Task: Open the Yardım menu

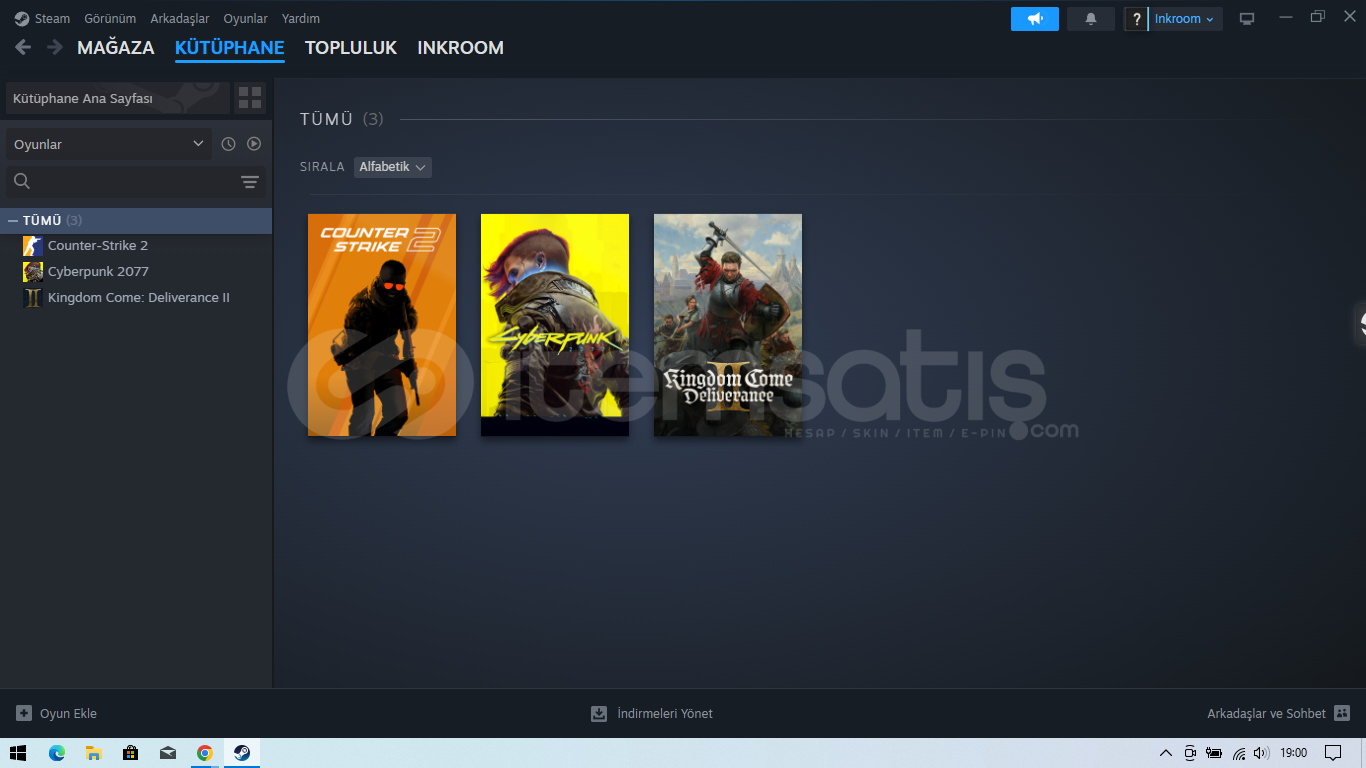Action: pyautogui.click(x=301, y=19)
